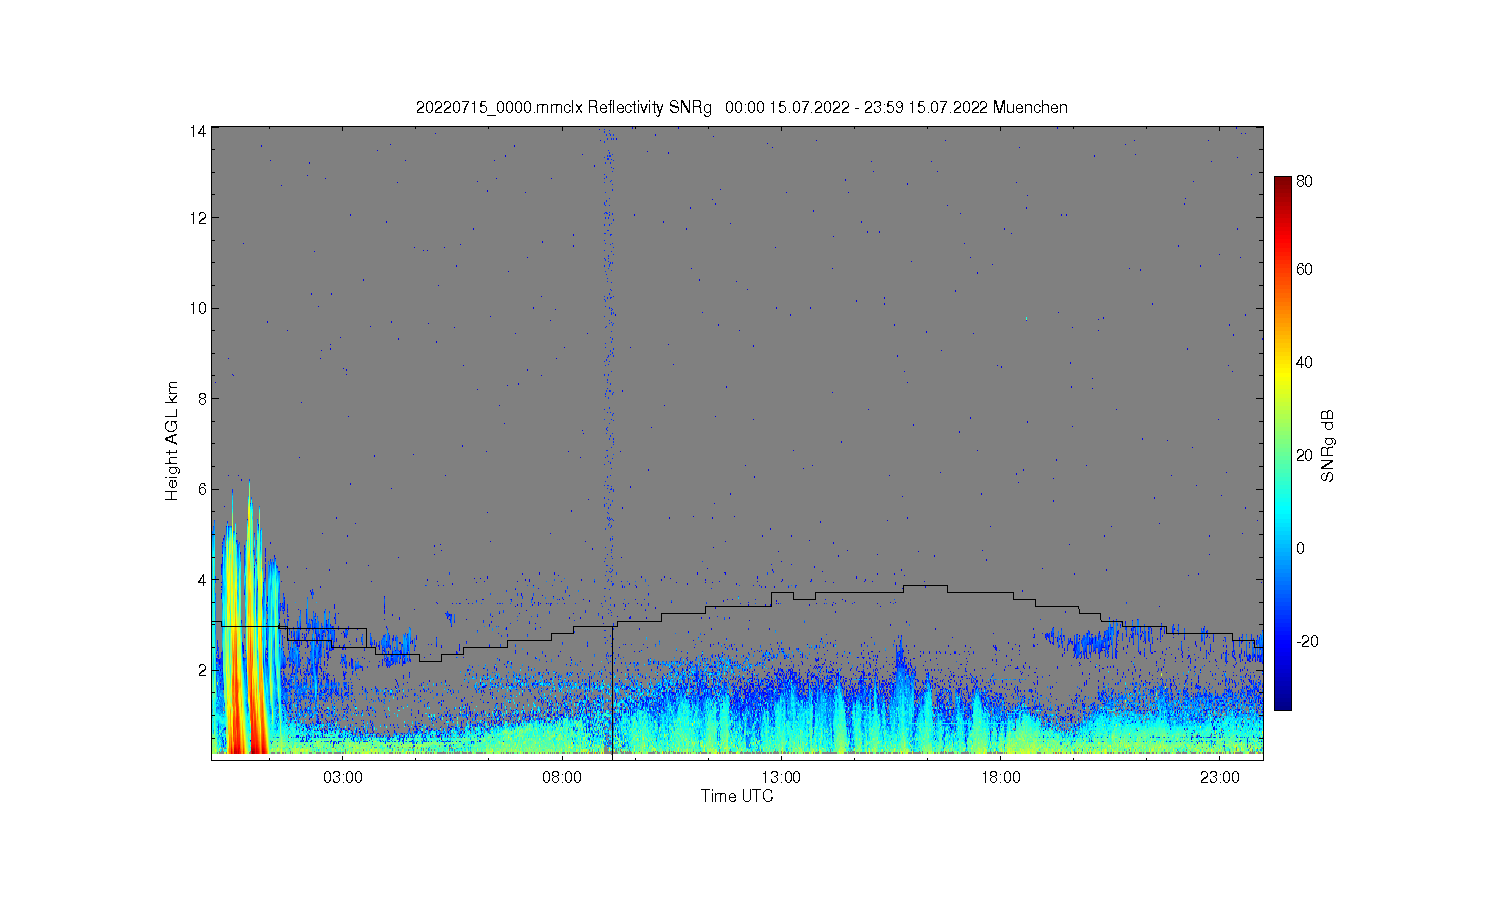The height and width of the screenshot is (900, 1500).
Task: Click the 03:00 time tick label
Action: (343, 777)
